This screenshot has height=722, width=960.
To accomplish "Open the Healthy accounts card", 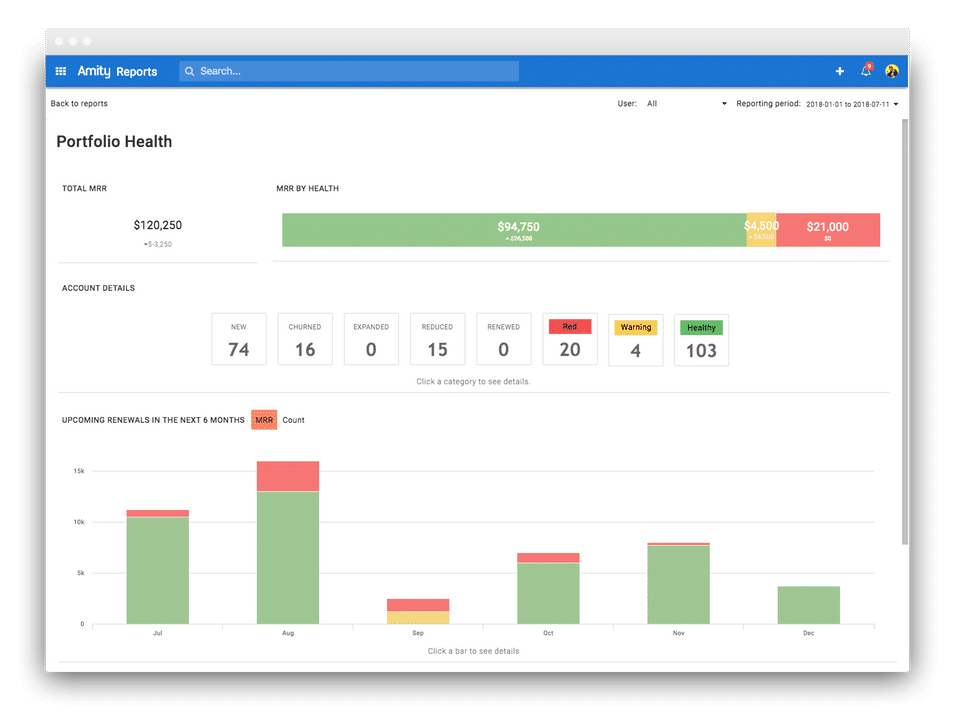I will (x=702, y=340).
